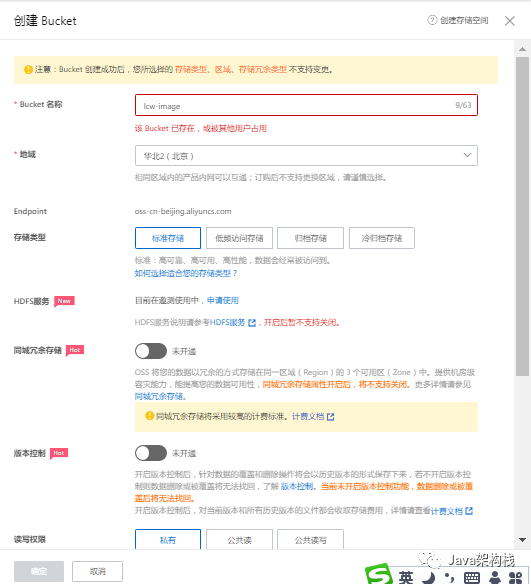The height and width of the screenshot is (584, 531).
Task: Click external link icon beside HDFS服务
Action: click(x=252, y=323)
